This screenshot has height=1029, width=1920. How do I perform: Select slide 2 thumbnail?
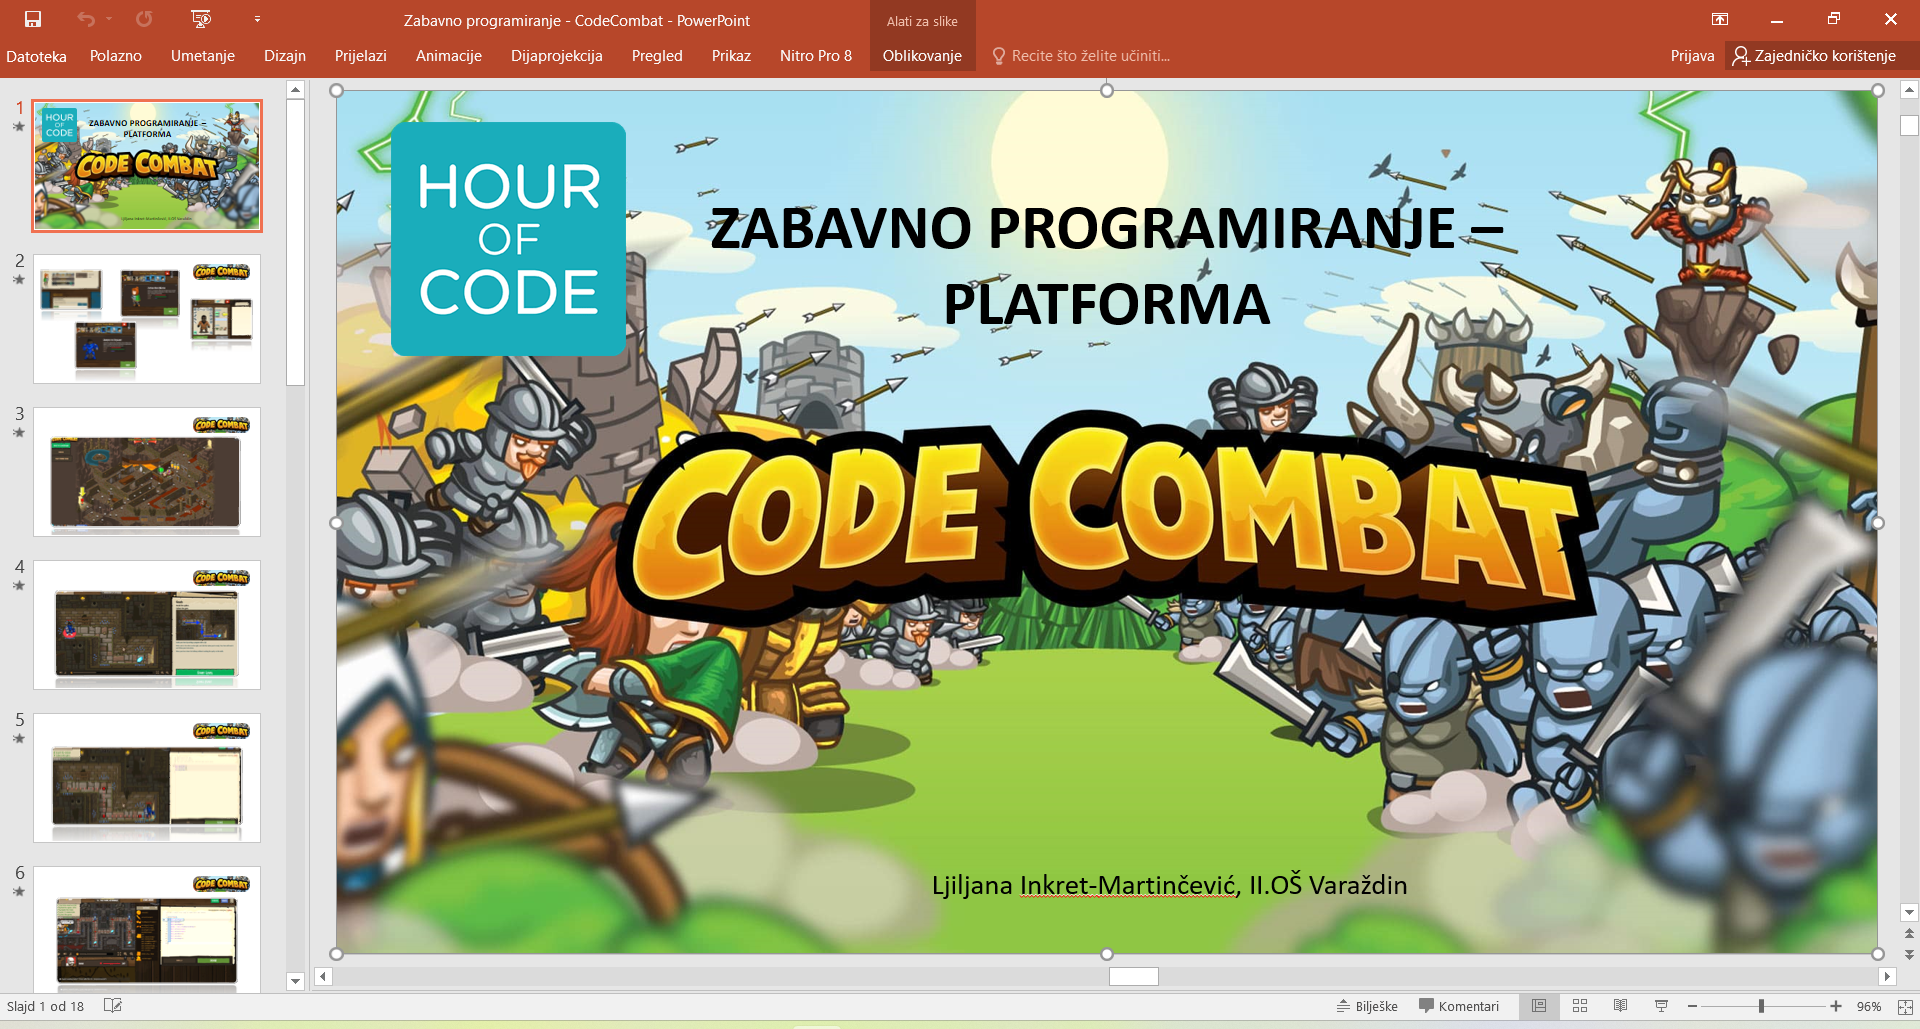(x=147, y=319)
